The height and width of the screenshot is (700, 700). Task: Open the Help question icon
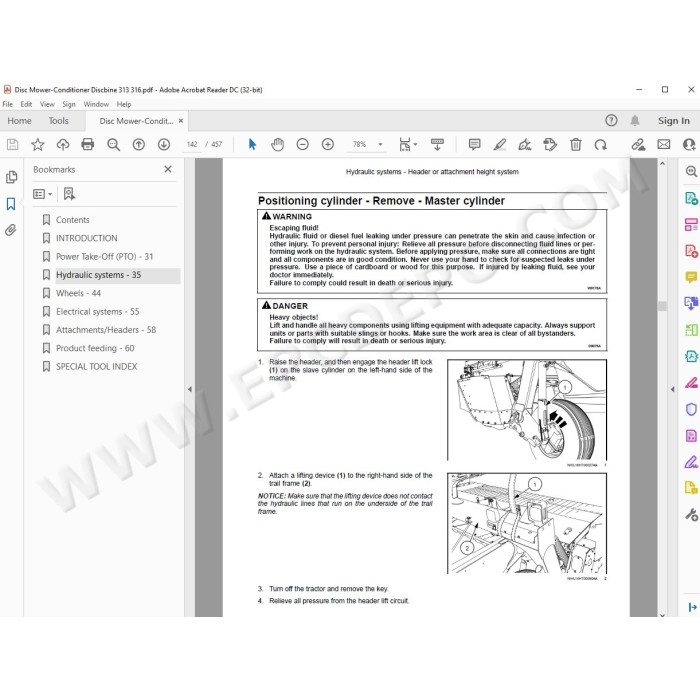(611, 121)
